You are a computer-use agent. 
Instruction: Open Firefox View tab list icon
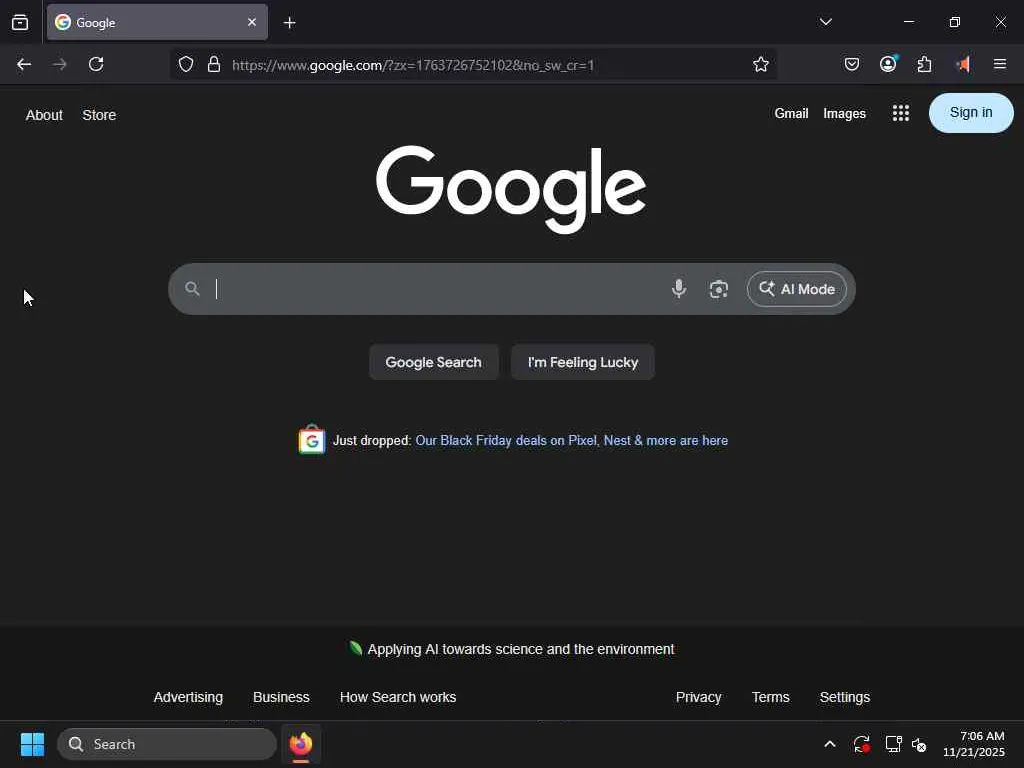point(20,23)
